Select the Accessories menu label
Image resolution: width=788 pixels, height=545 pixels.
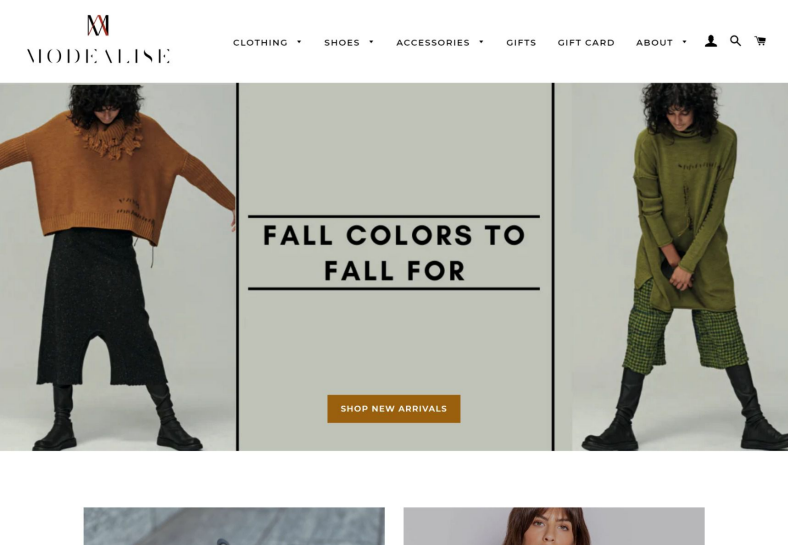pos(433,43)
